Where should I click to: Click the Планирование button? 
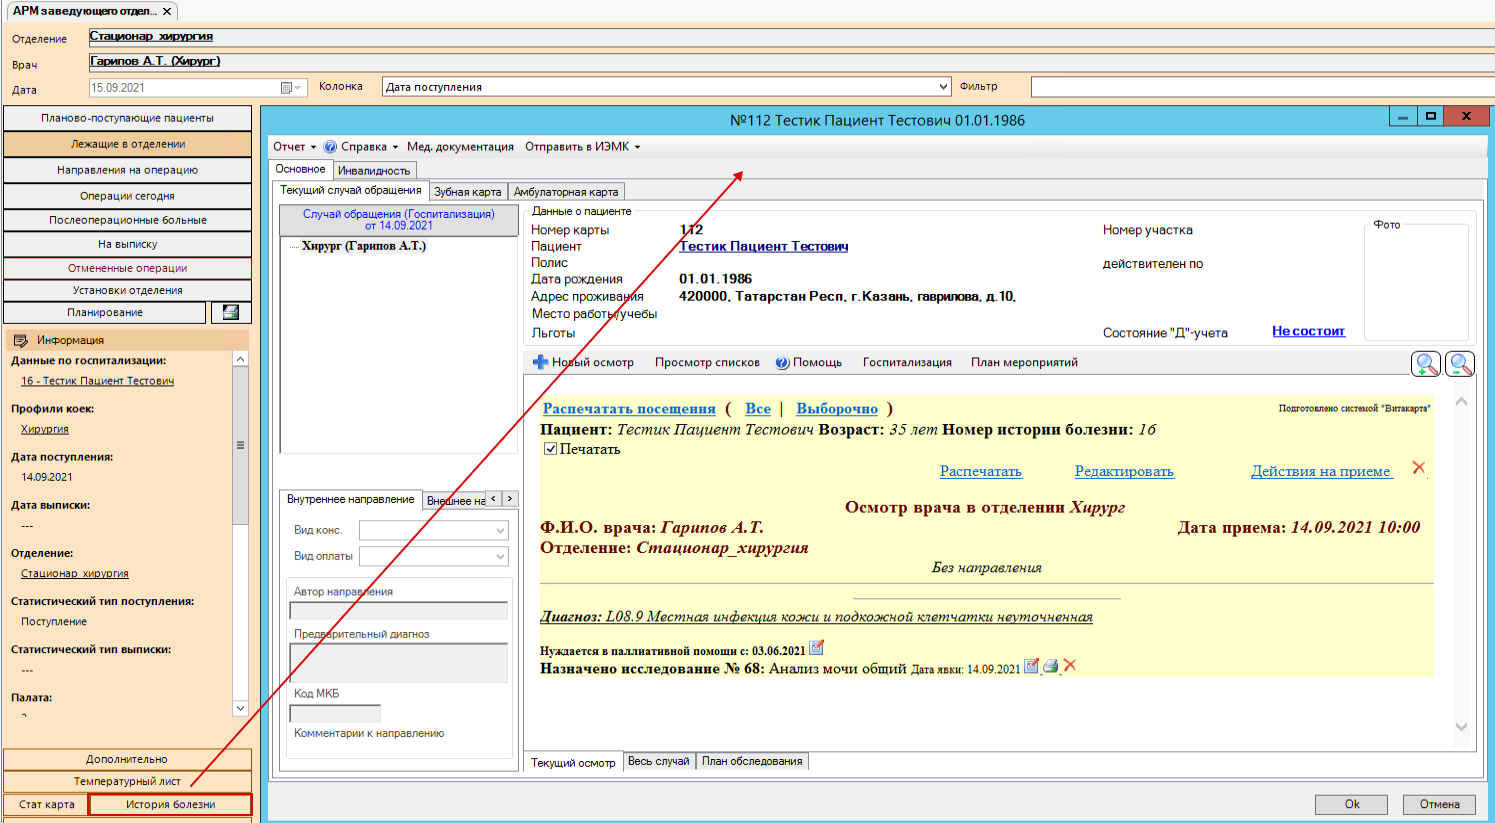coord(105,313)
